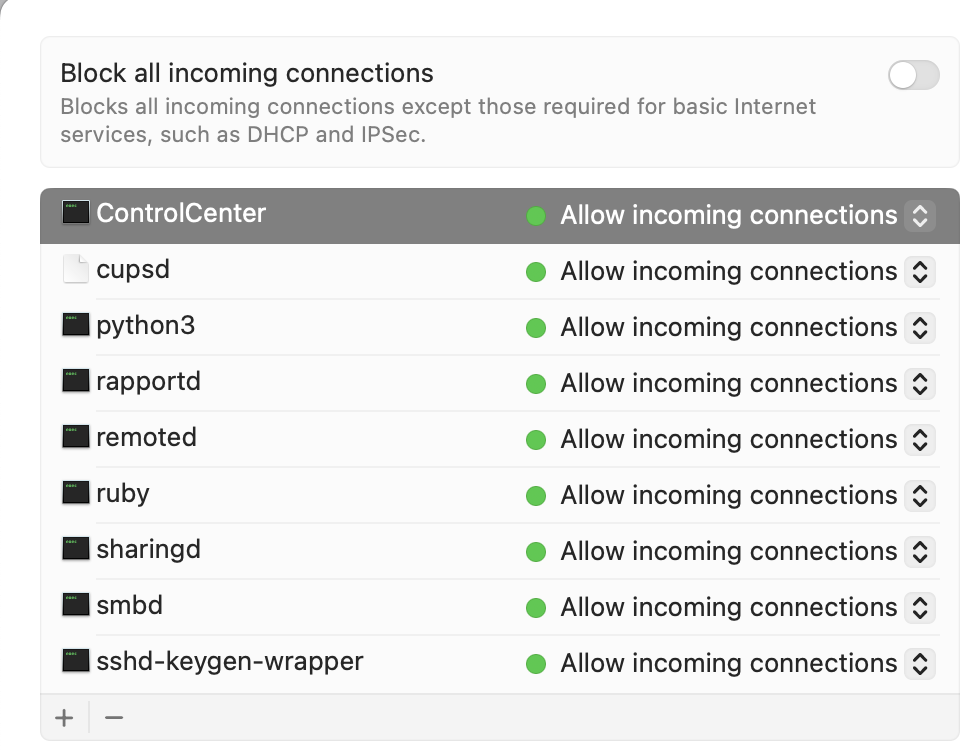This screenshot has height=752, width=980.
Task: Click the rapportd executable icon
Action: coord(75,382)
